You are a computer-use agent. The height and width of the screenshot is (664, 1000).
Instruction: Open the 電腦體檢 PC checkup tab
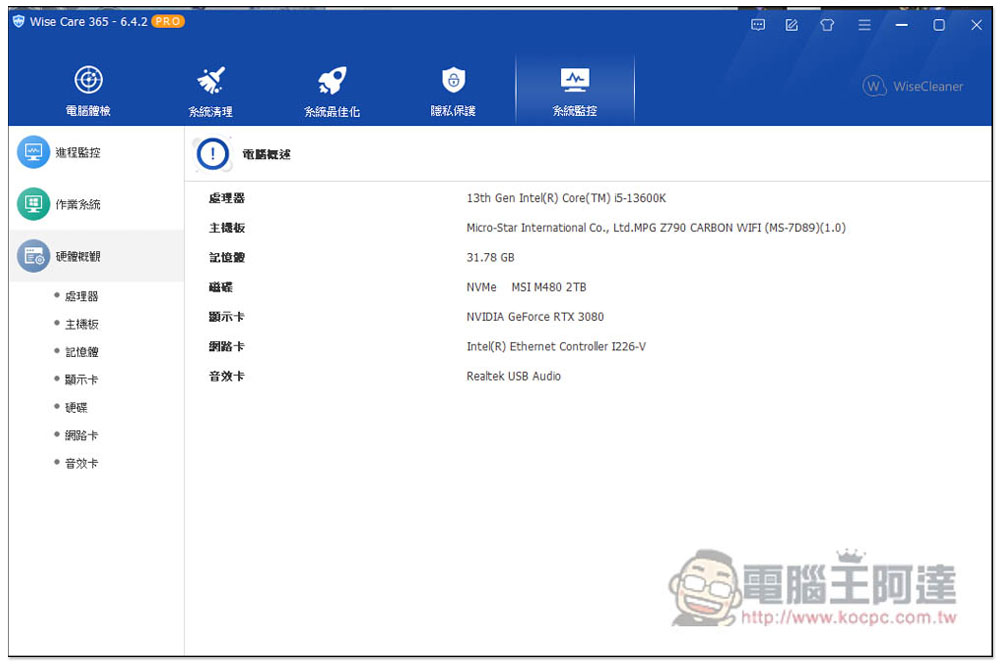click(x=88, y=91)
